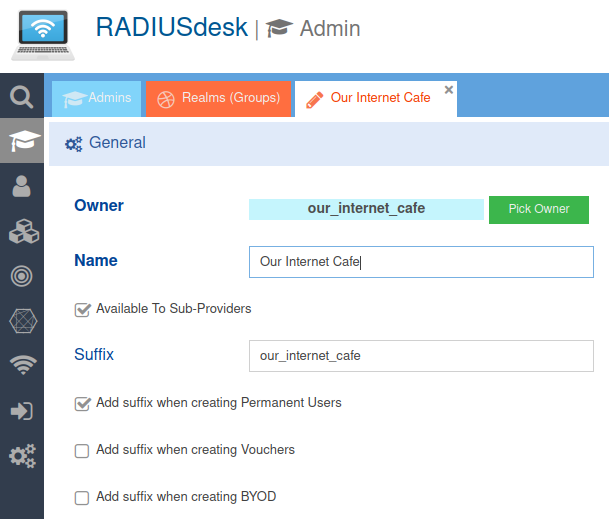Switch to the Admins tab
Image resolution: width=609 pixels, height=519 pixels.
(x=97, y=99)
